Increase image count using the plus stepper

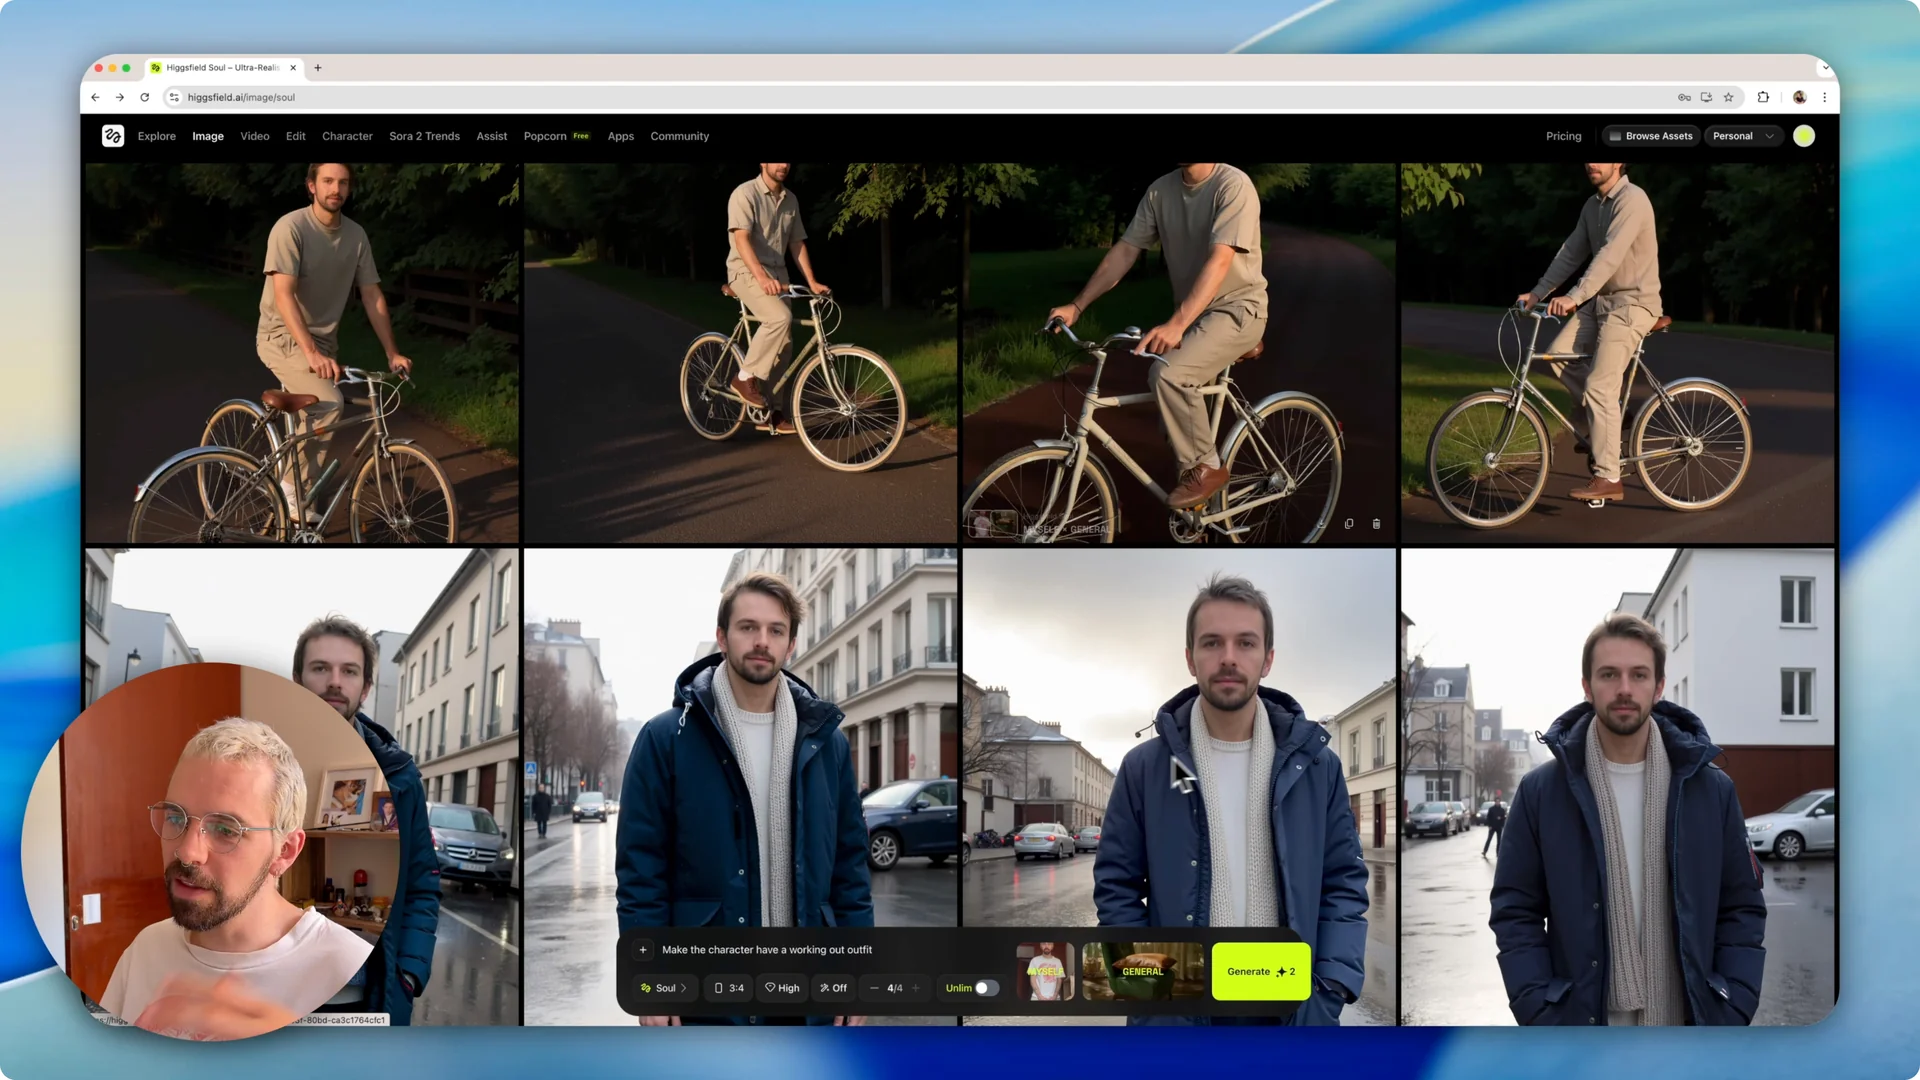pyautogui.click(x=915, y=988)
